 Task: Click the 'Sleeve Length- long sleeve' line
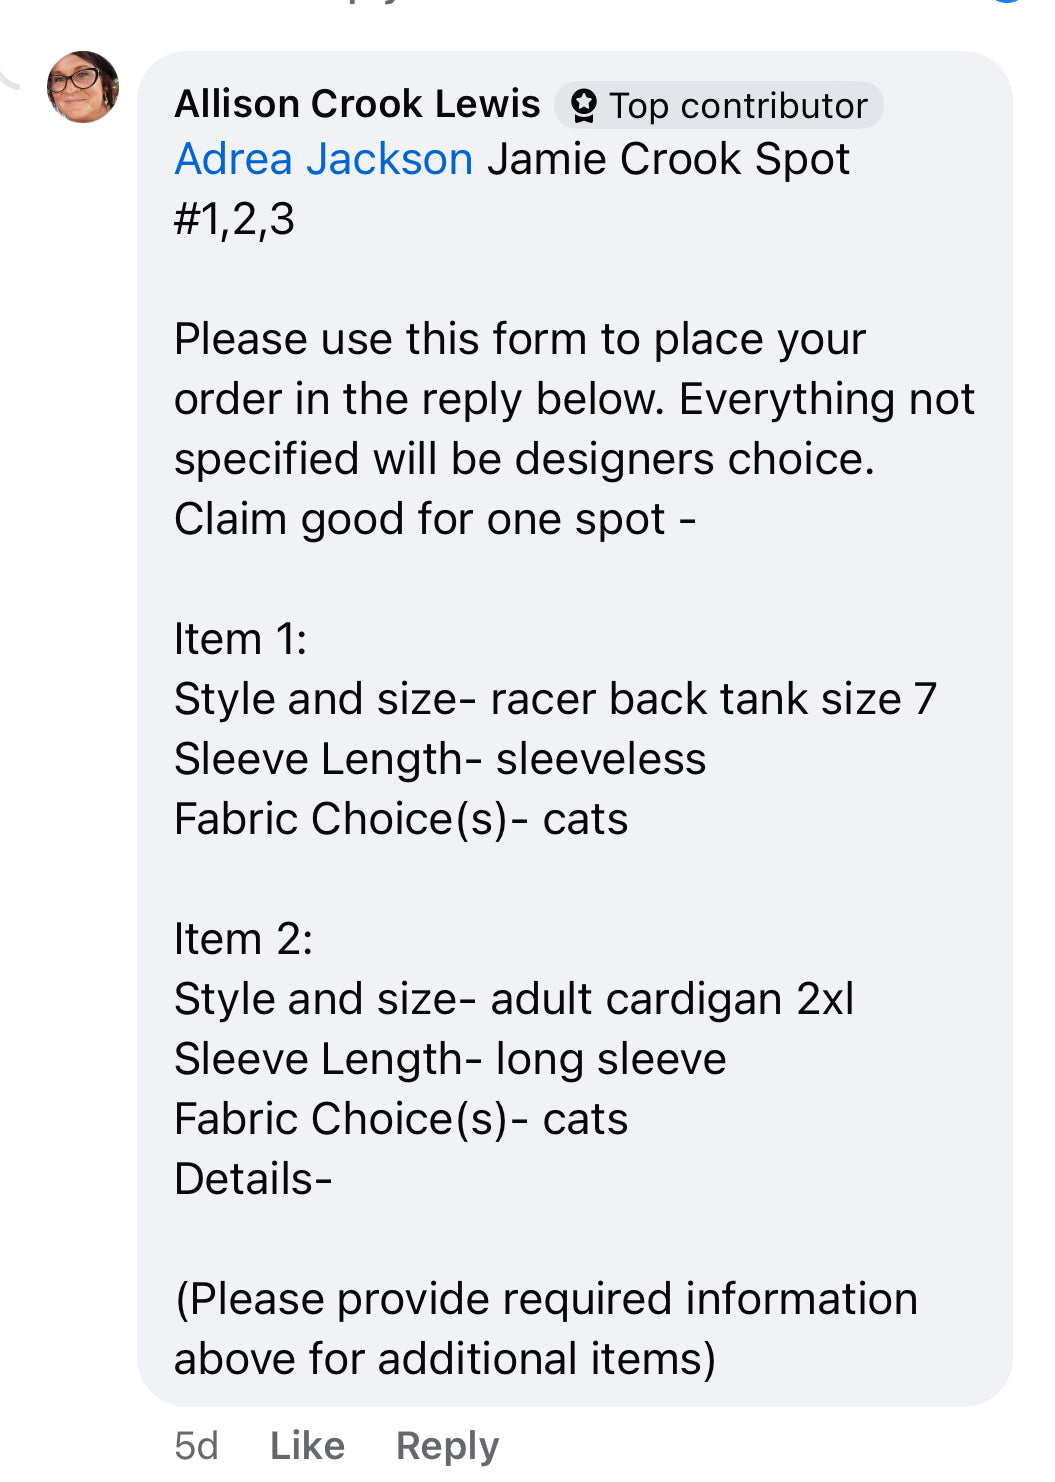450,1059
